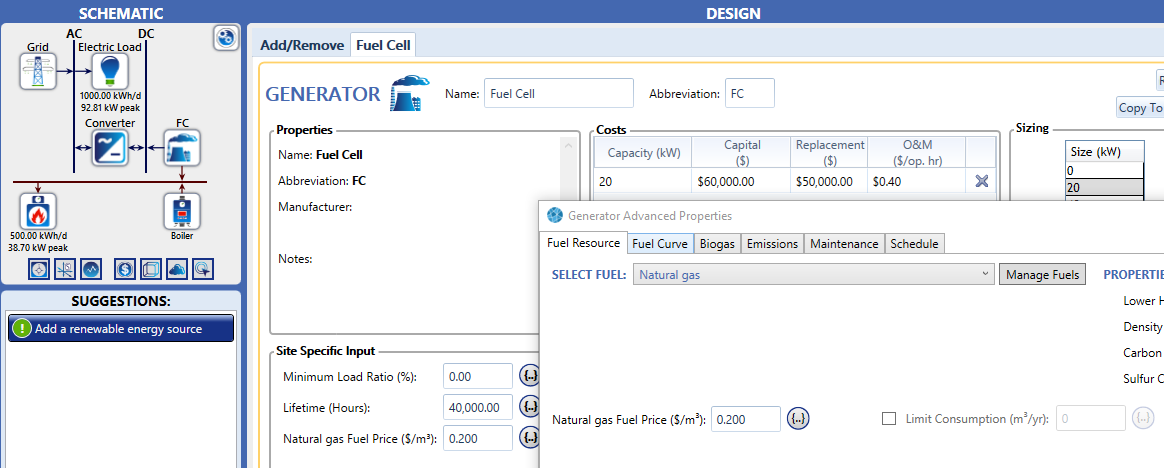Image resolution: width=1164 pixels, height=468 pixels.
Task: Open the Boiler component icon
Action: pyautogui.click(x=182, y=212)
